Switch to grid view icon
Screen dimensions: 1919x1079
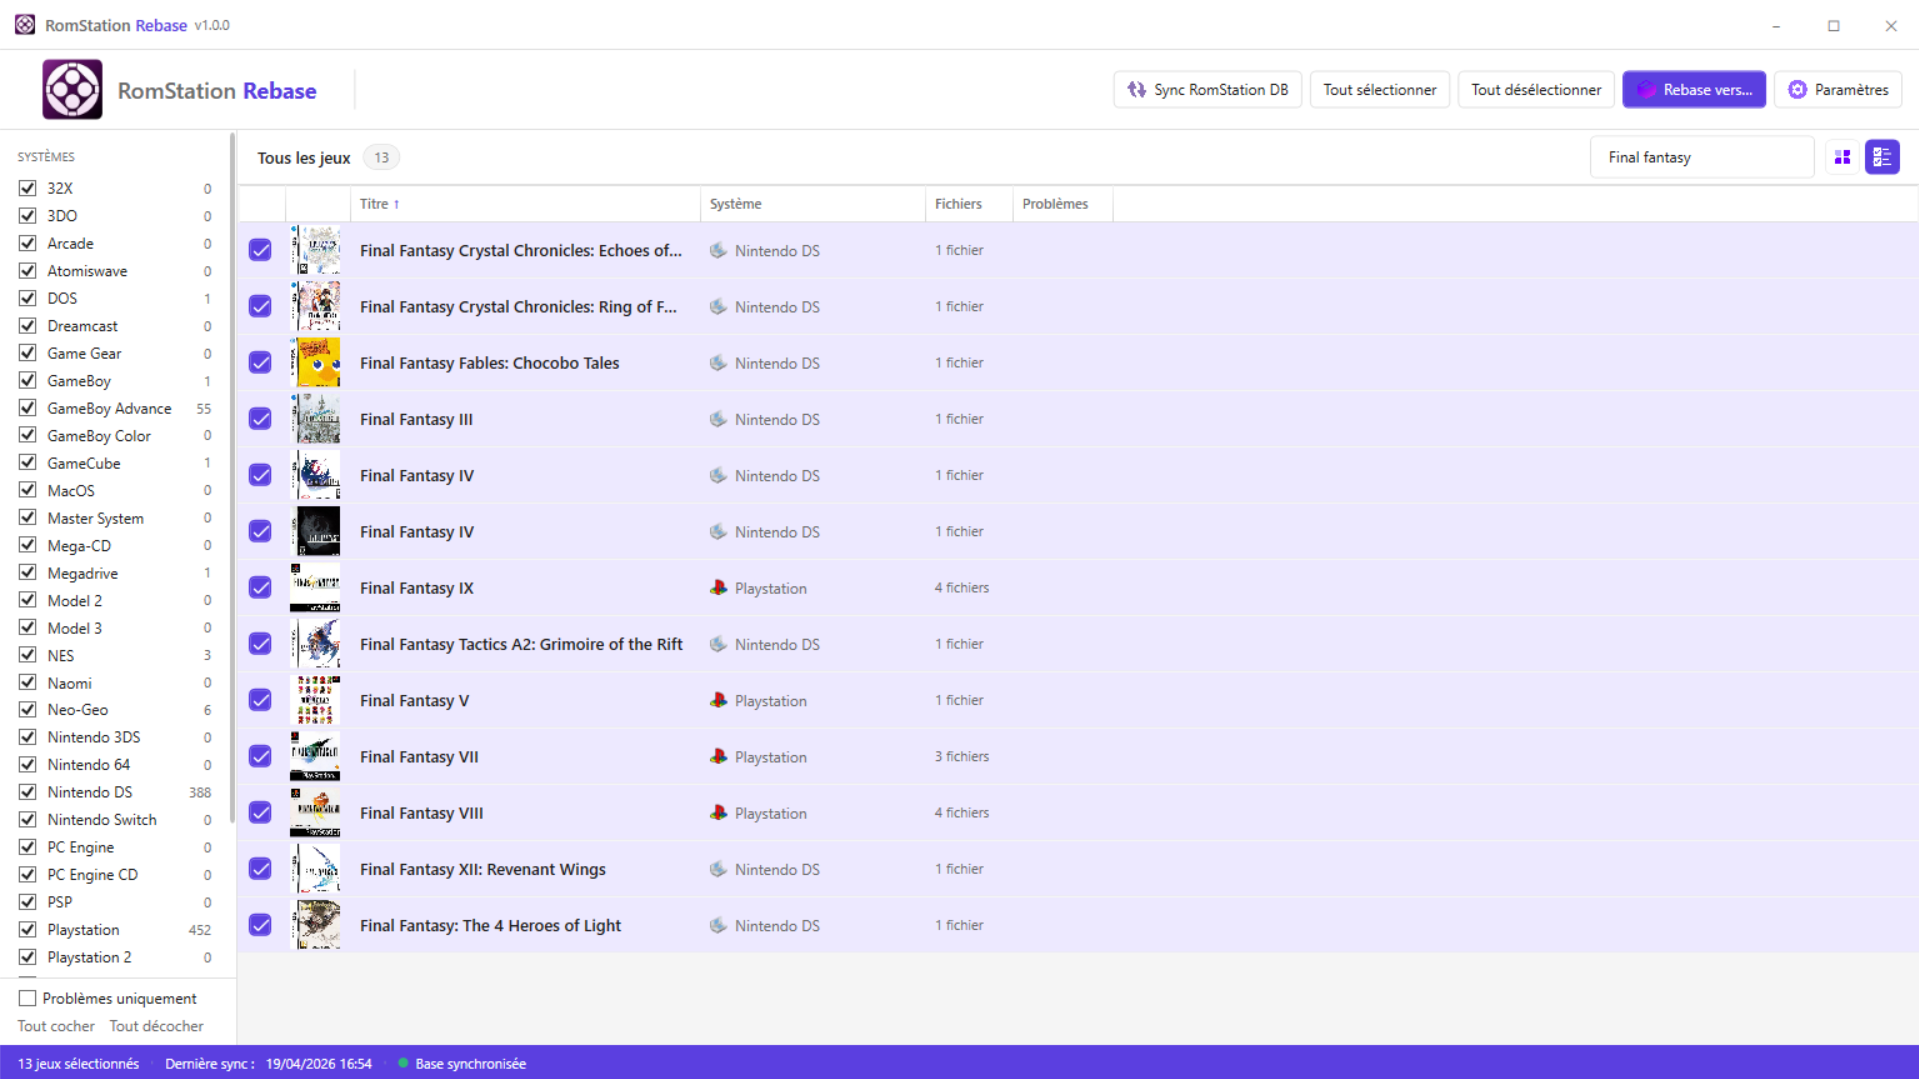1842,157
